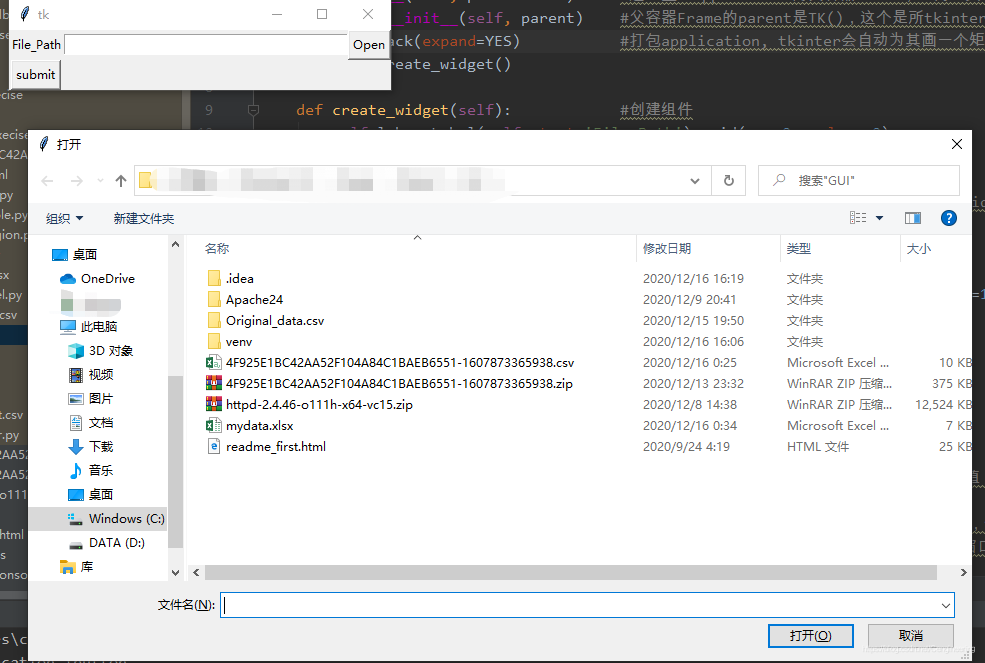Close the 打开 dialog
Viewport: 985px width, 663px height.
click(957, 144)
